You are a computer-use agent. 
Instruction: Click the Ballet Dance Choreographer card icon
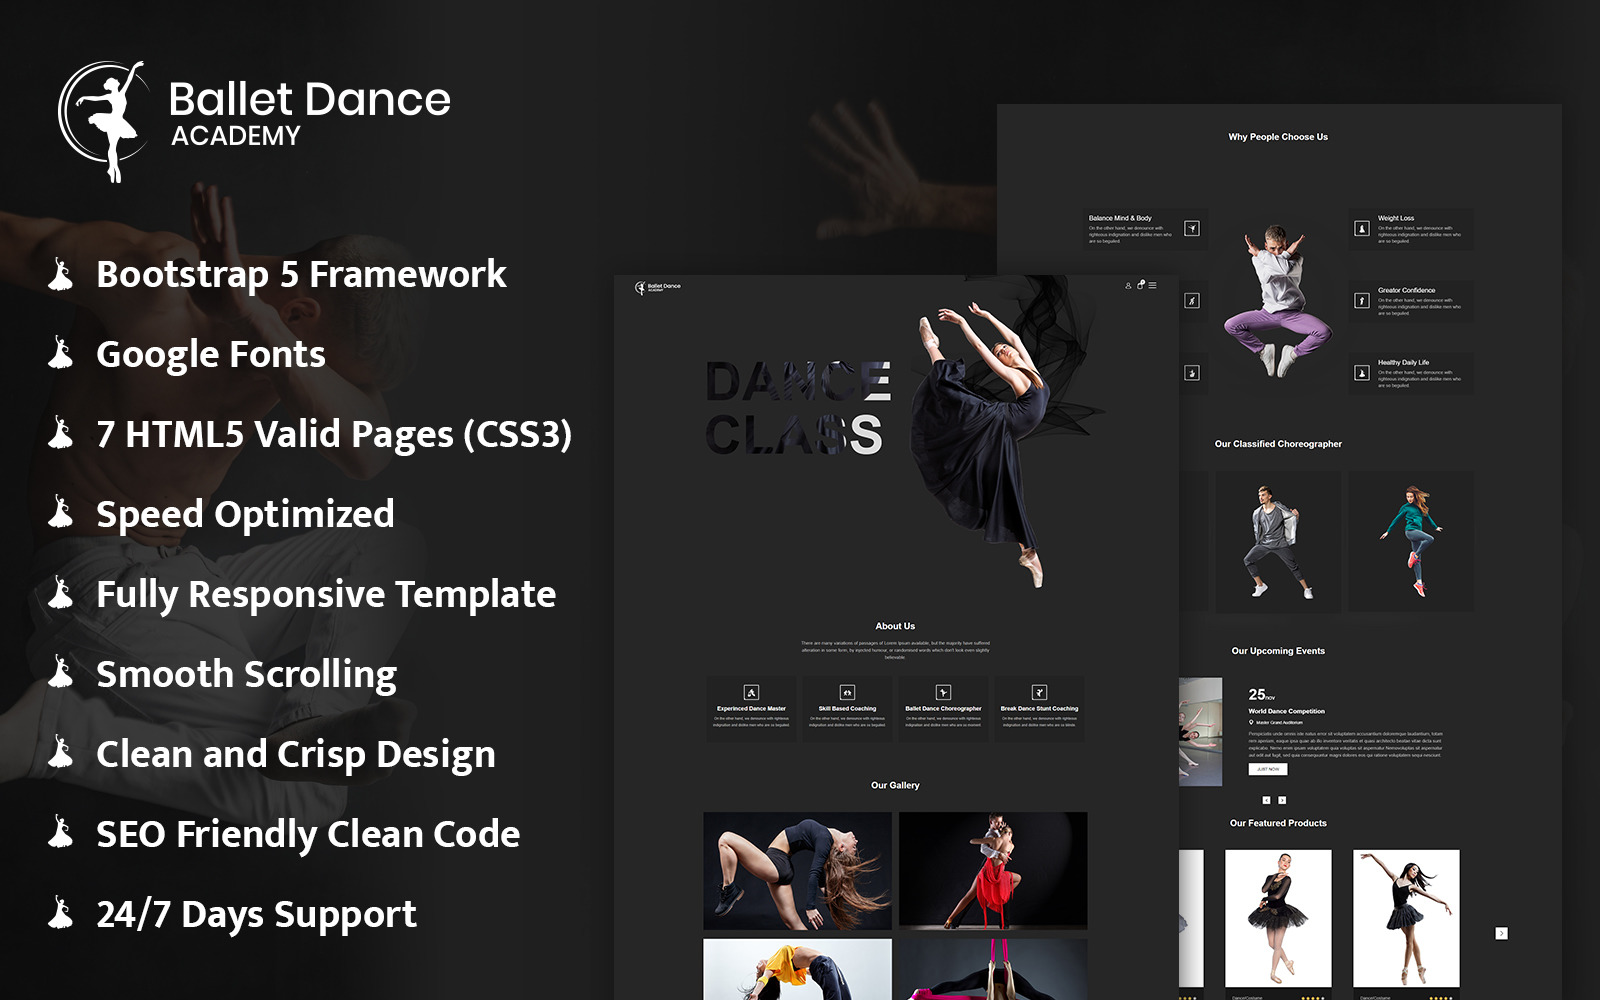pos(945,691)
